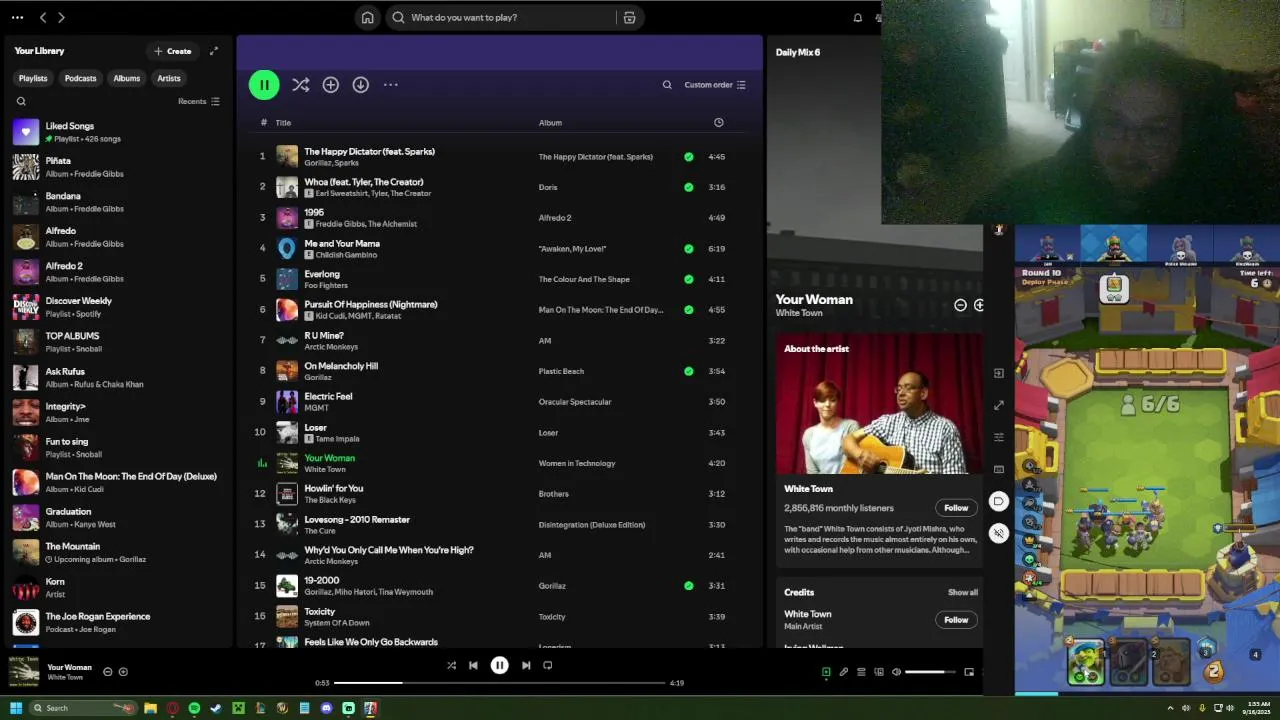Open the notifications bell

point(857,17)
